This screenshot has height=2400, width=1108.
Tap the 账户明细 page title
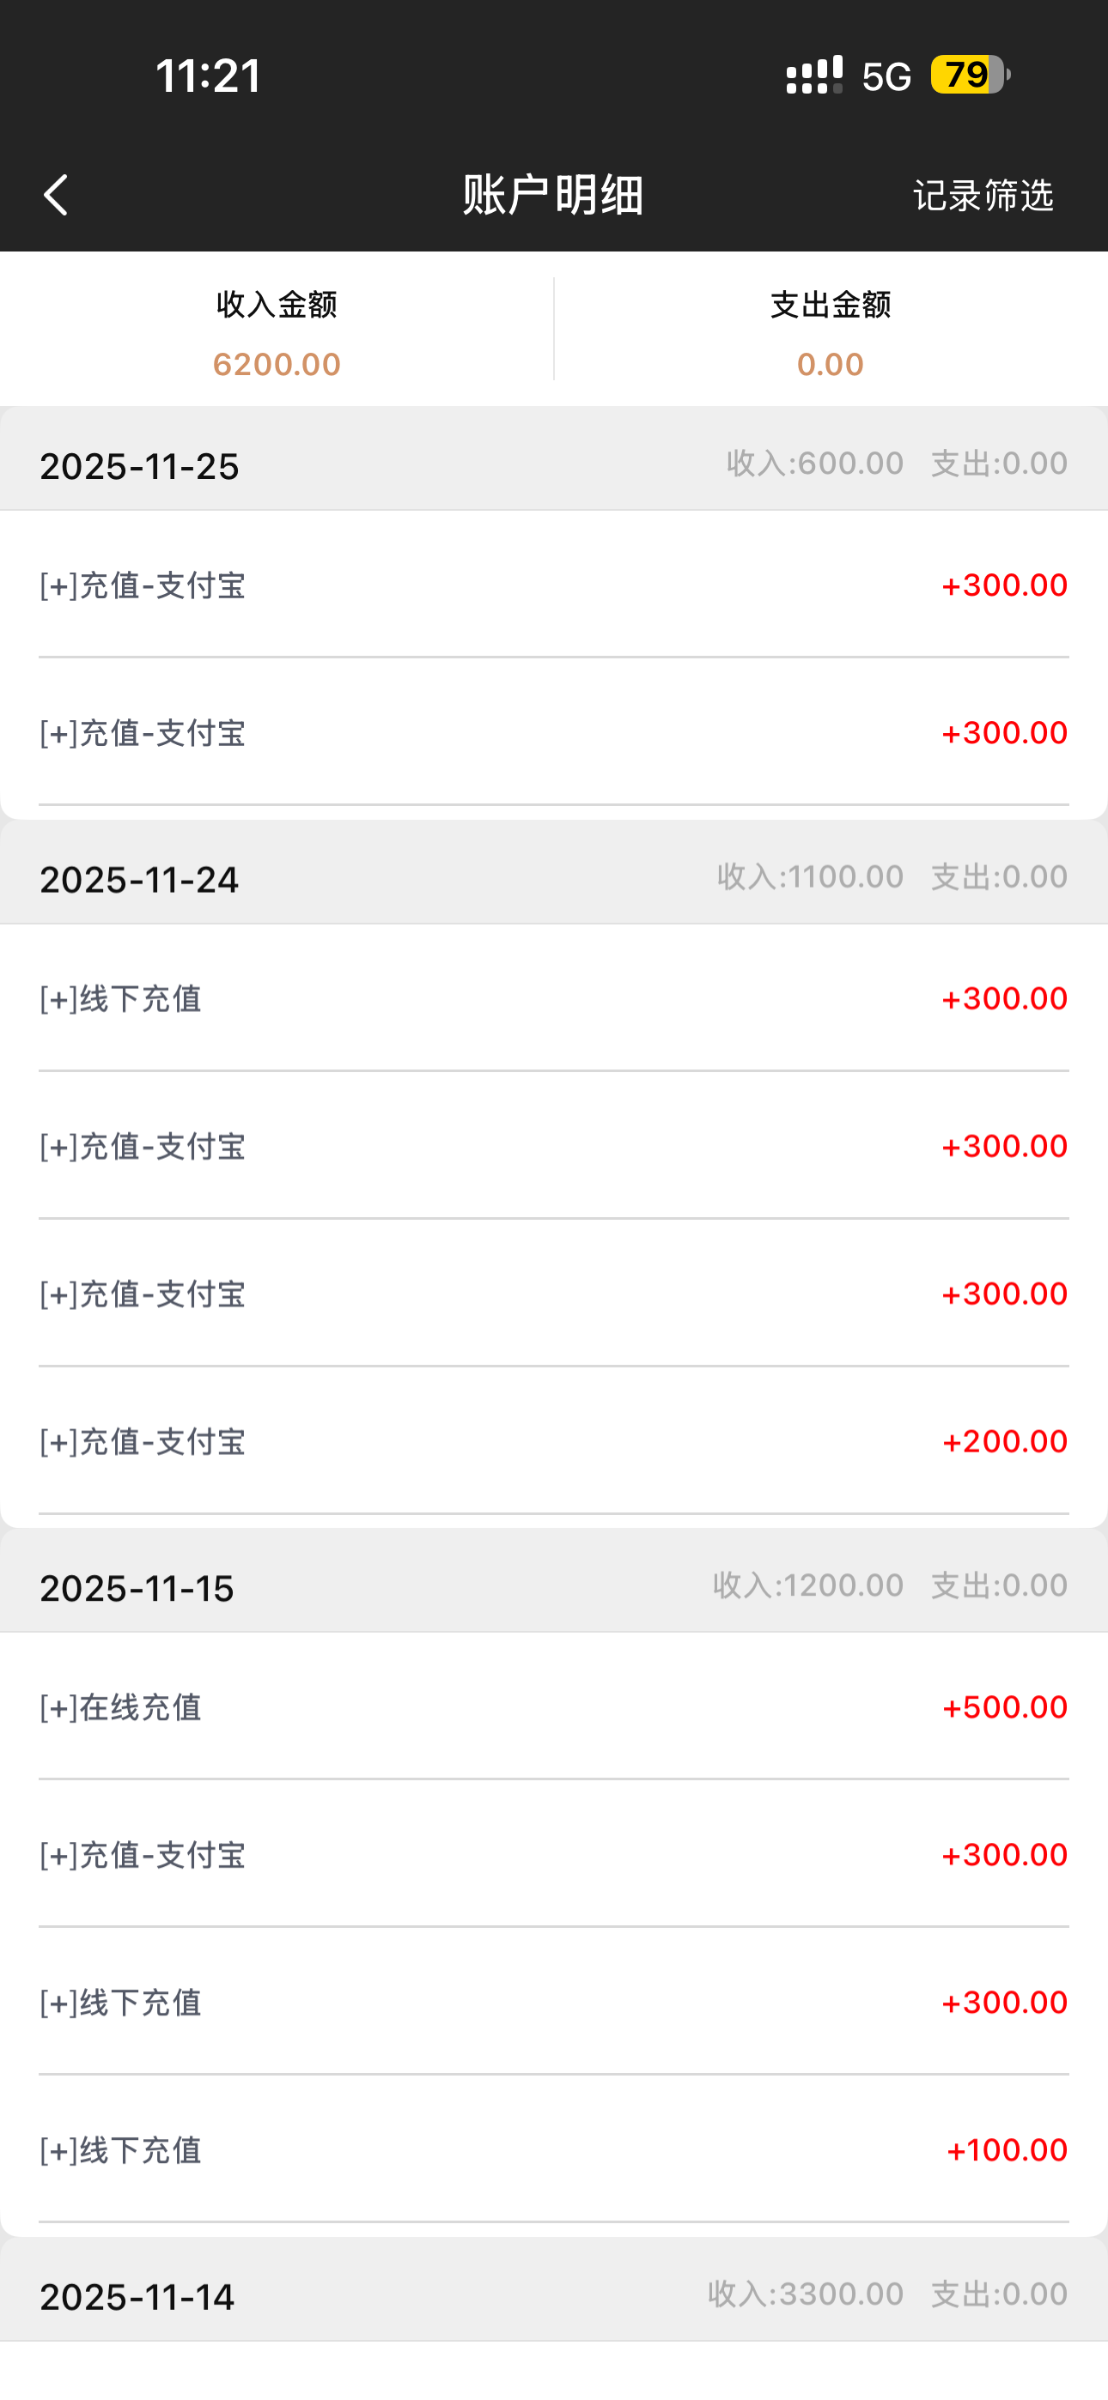coord(553,195)
